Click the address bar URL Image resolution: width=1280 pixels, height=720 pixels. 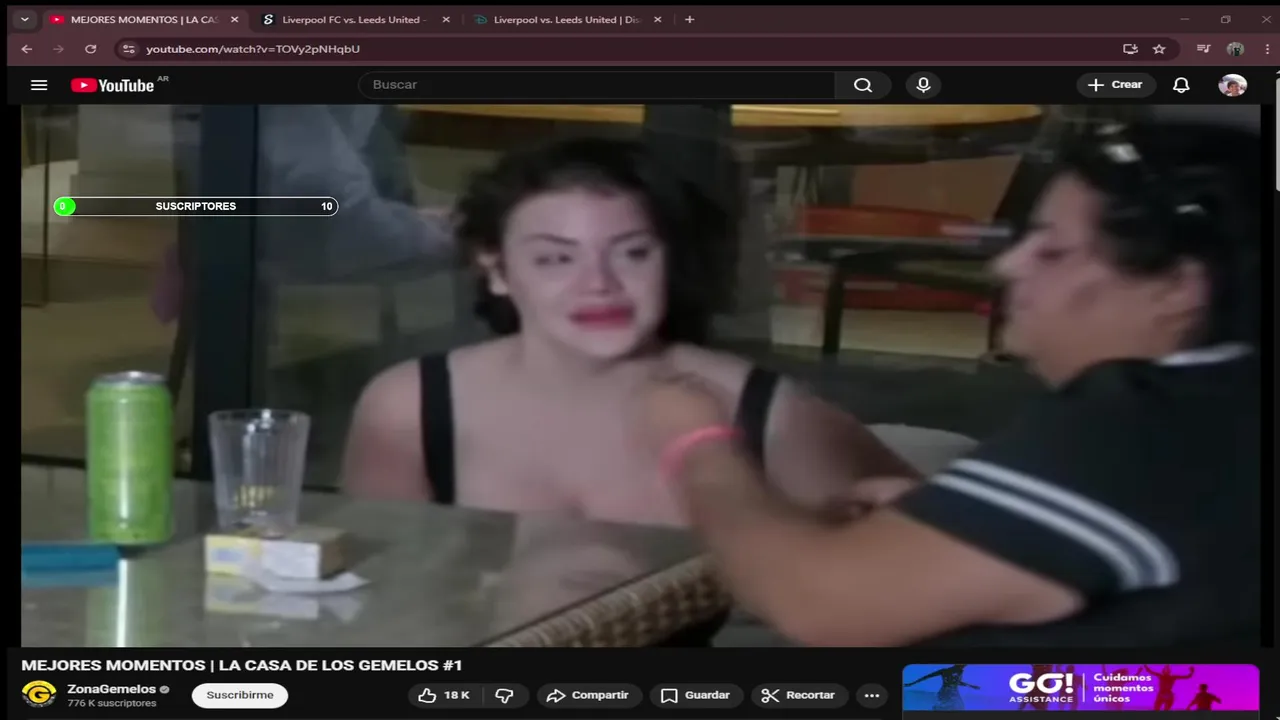253,49
